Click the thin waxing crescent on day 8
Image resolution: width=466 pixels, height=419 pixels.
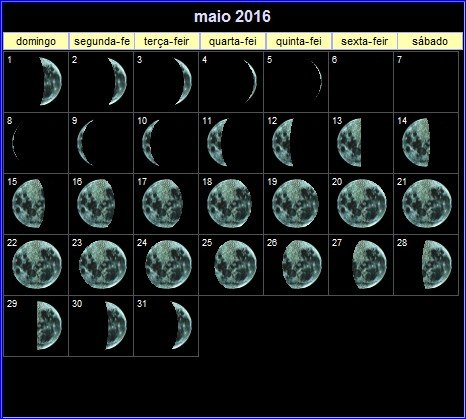(x=15, y=143)
